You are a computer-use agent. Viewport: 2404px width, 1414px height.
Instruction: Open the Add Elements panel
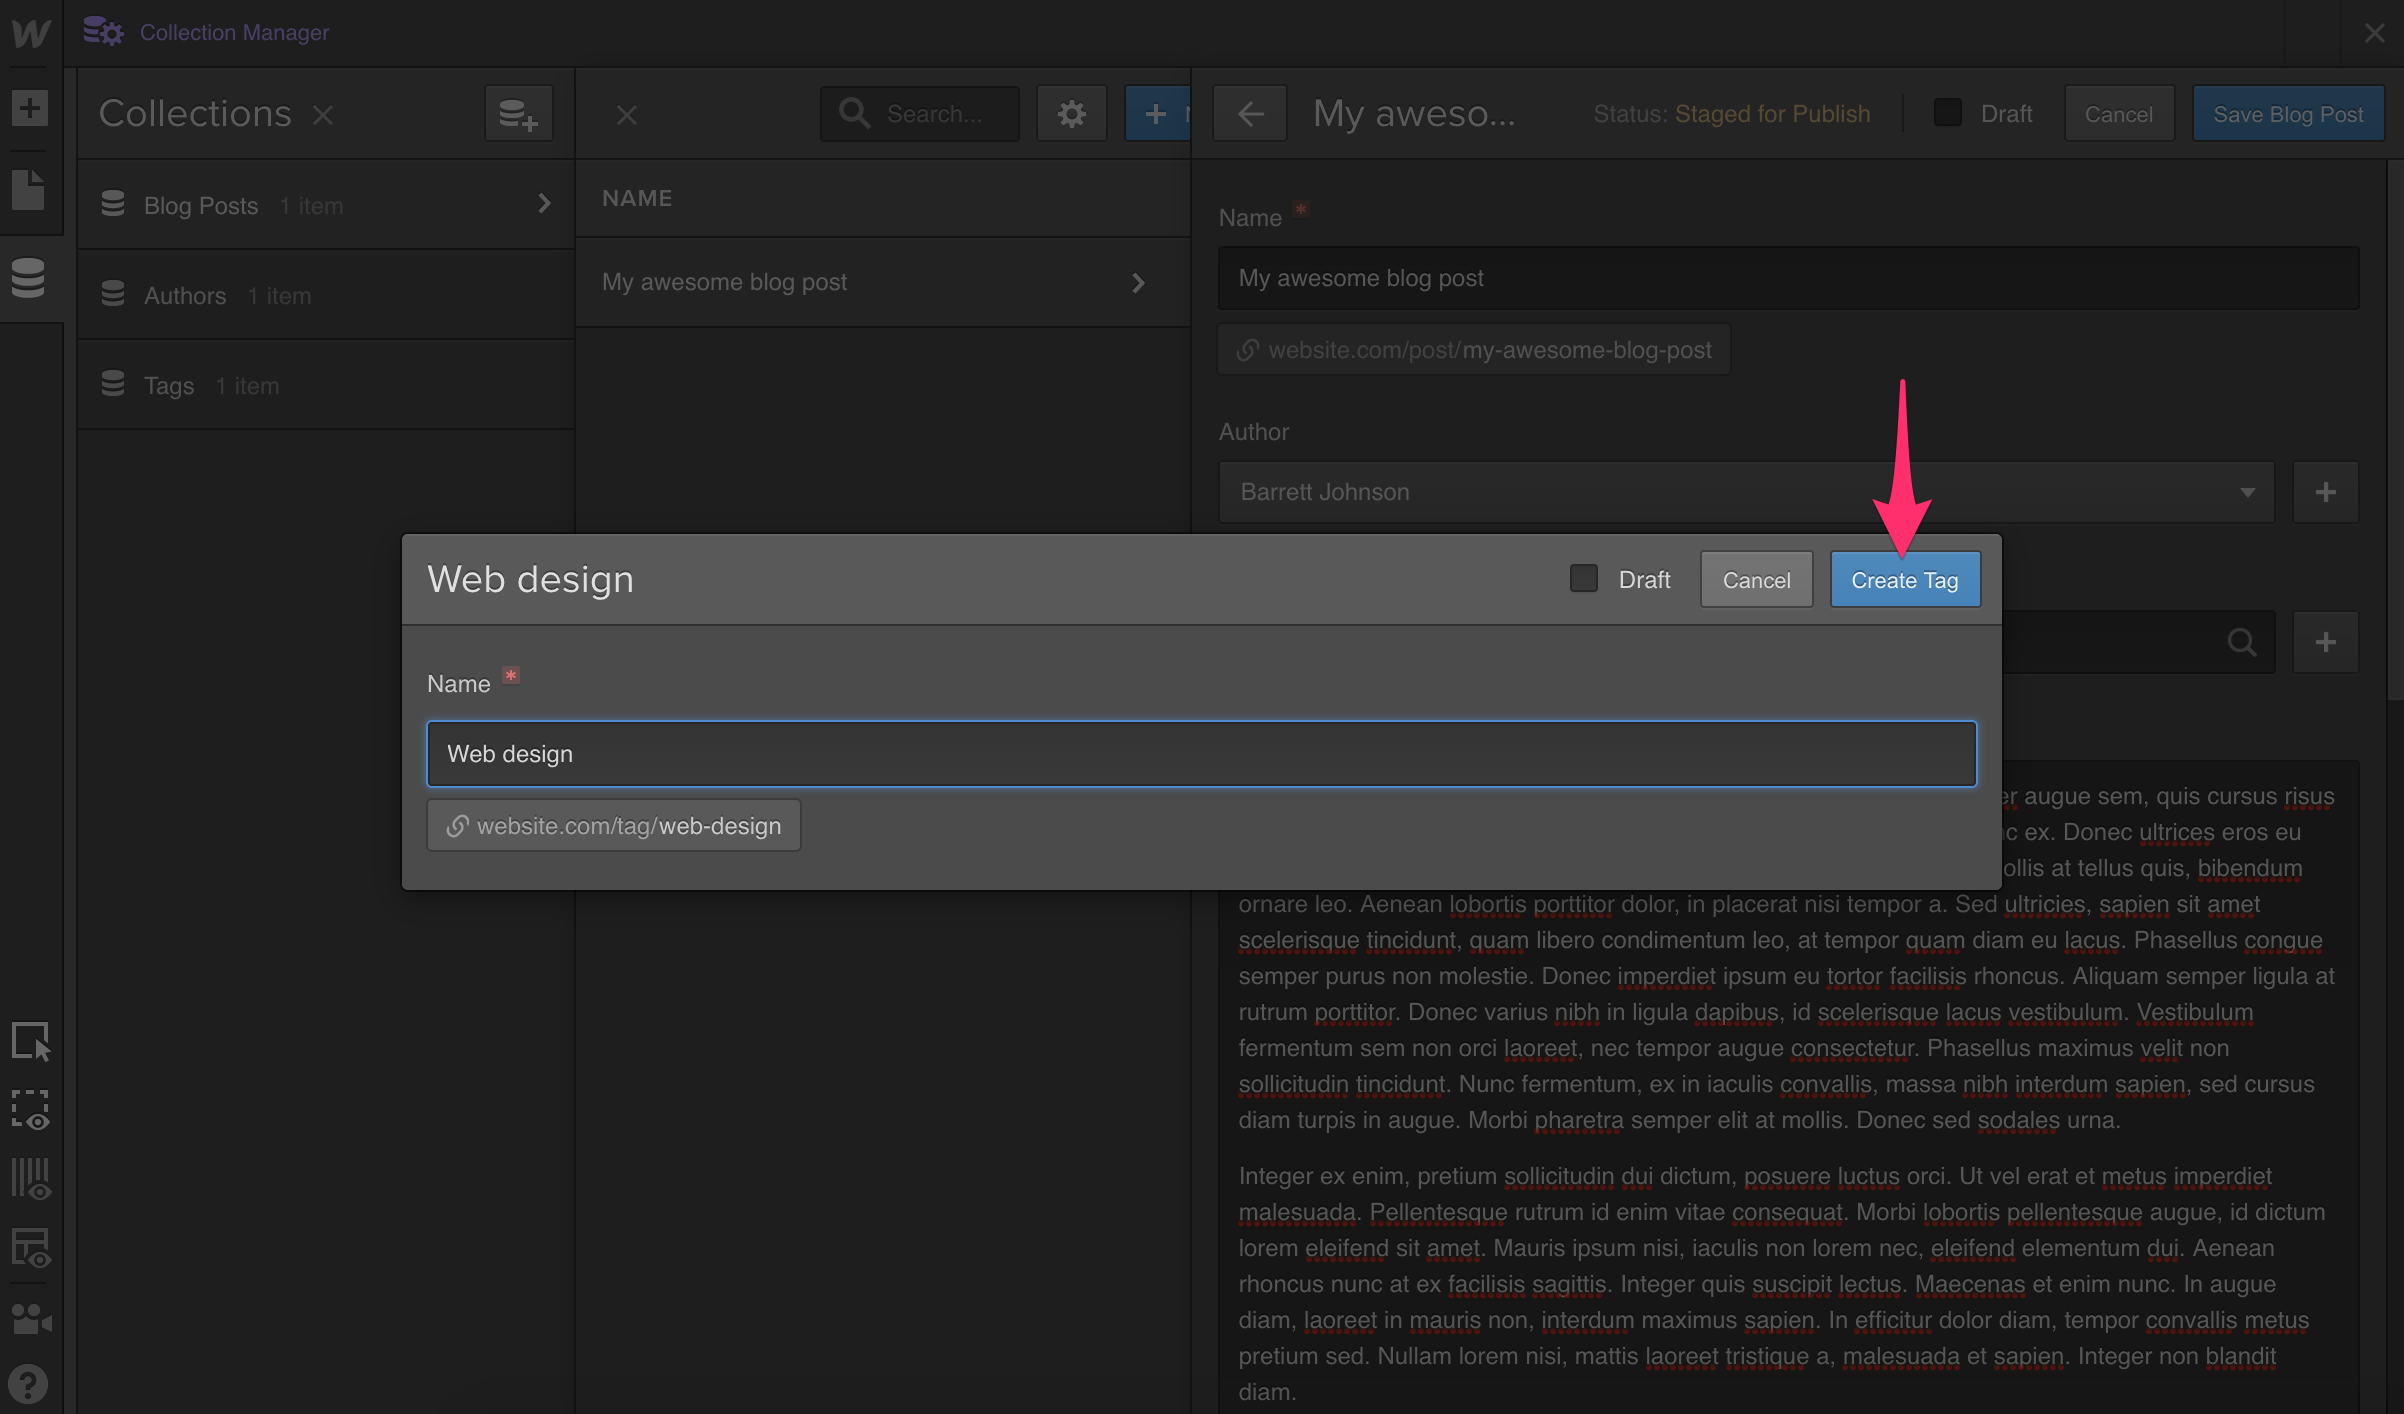click(30, 108)
